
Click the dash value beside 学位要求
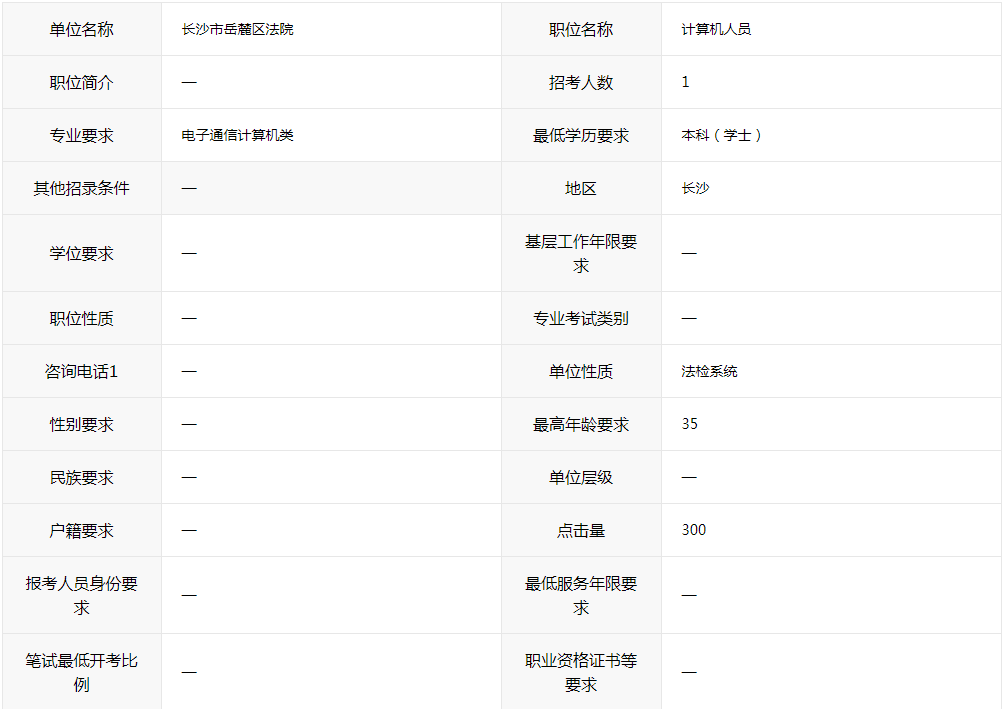pyautogui.click(x=189, y=254)
